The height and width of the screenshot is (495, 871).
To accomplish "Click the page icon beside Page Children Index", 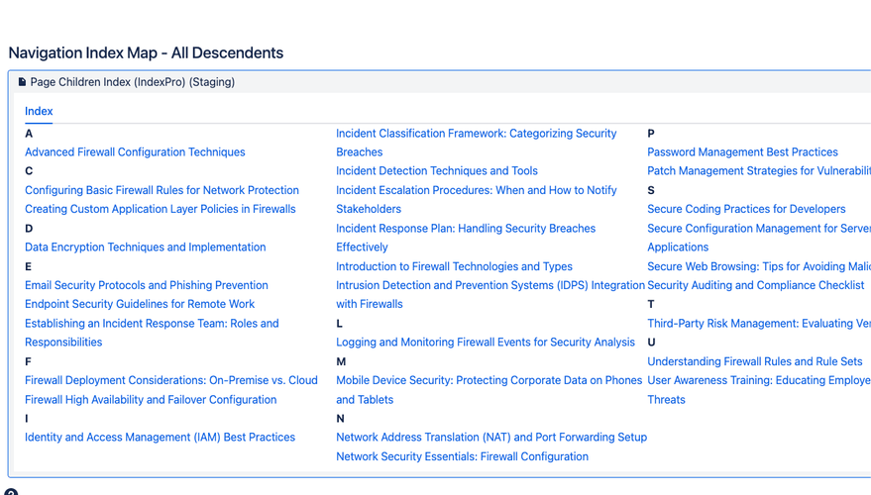I will (x=22, y=82).
